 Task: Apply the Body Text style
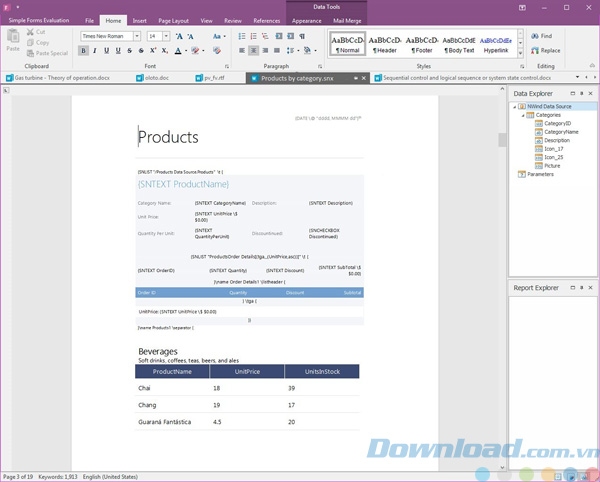[461, 43]
